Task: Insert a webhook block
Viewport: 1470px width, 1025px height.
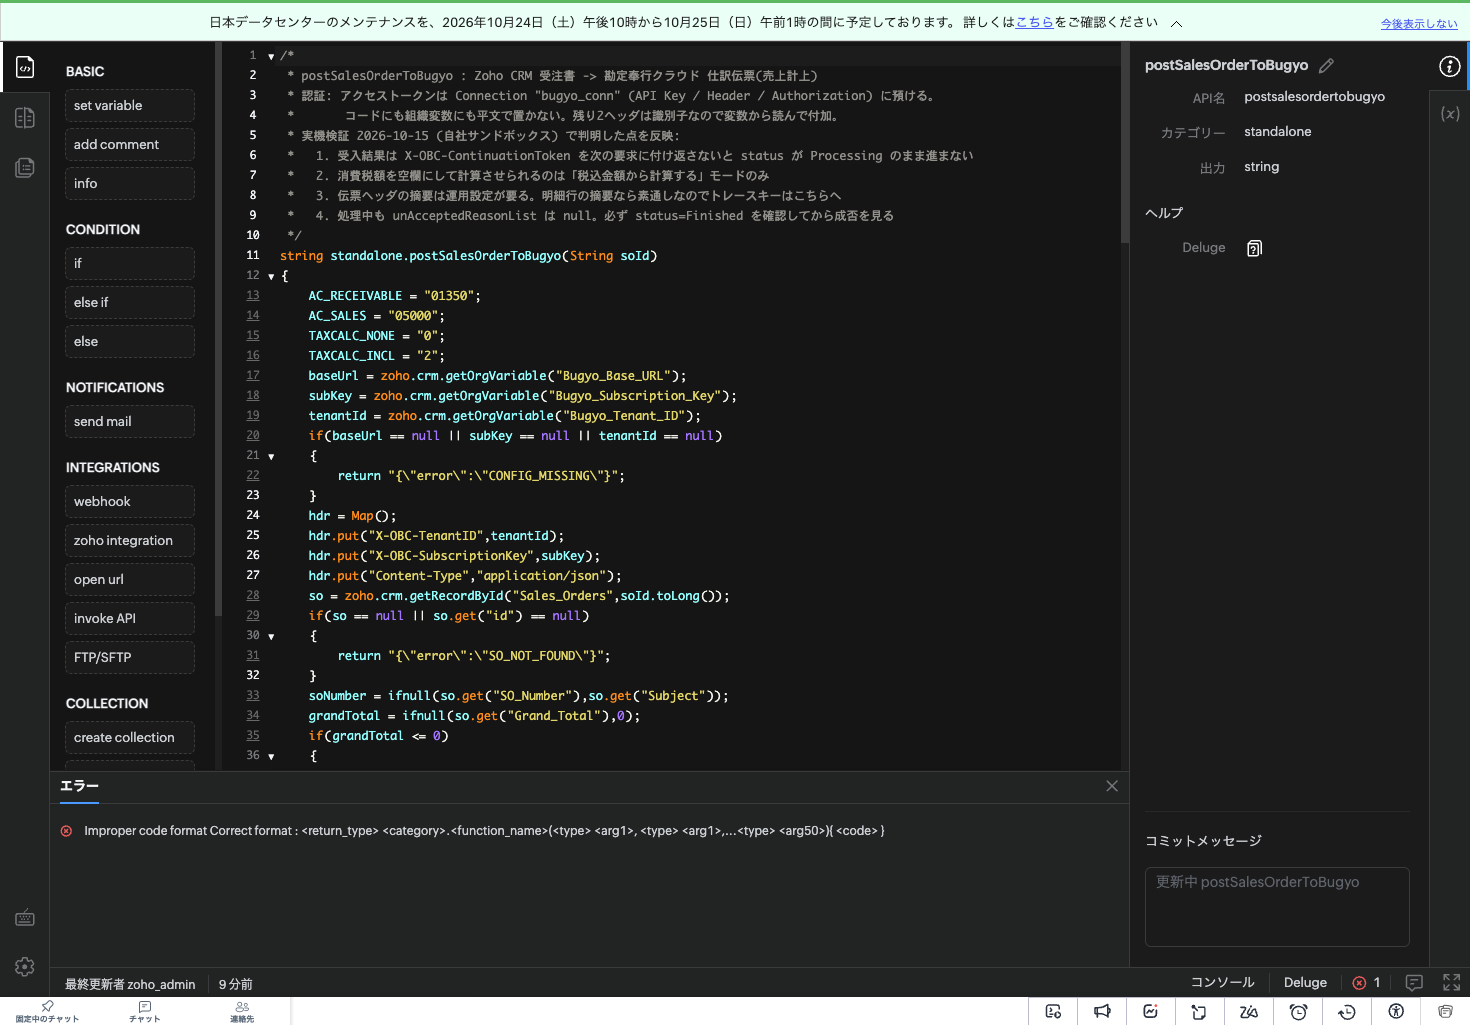Action: pos(130,501)
